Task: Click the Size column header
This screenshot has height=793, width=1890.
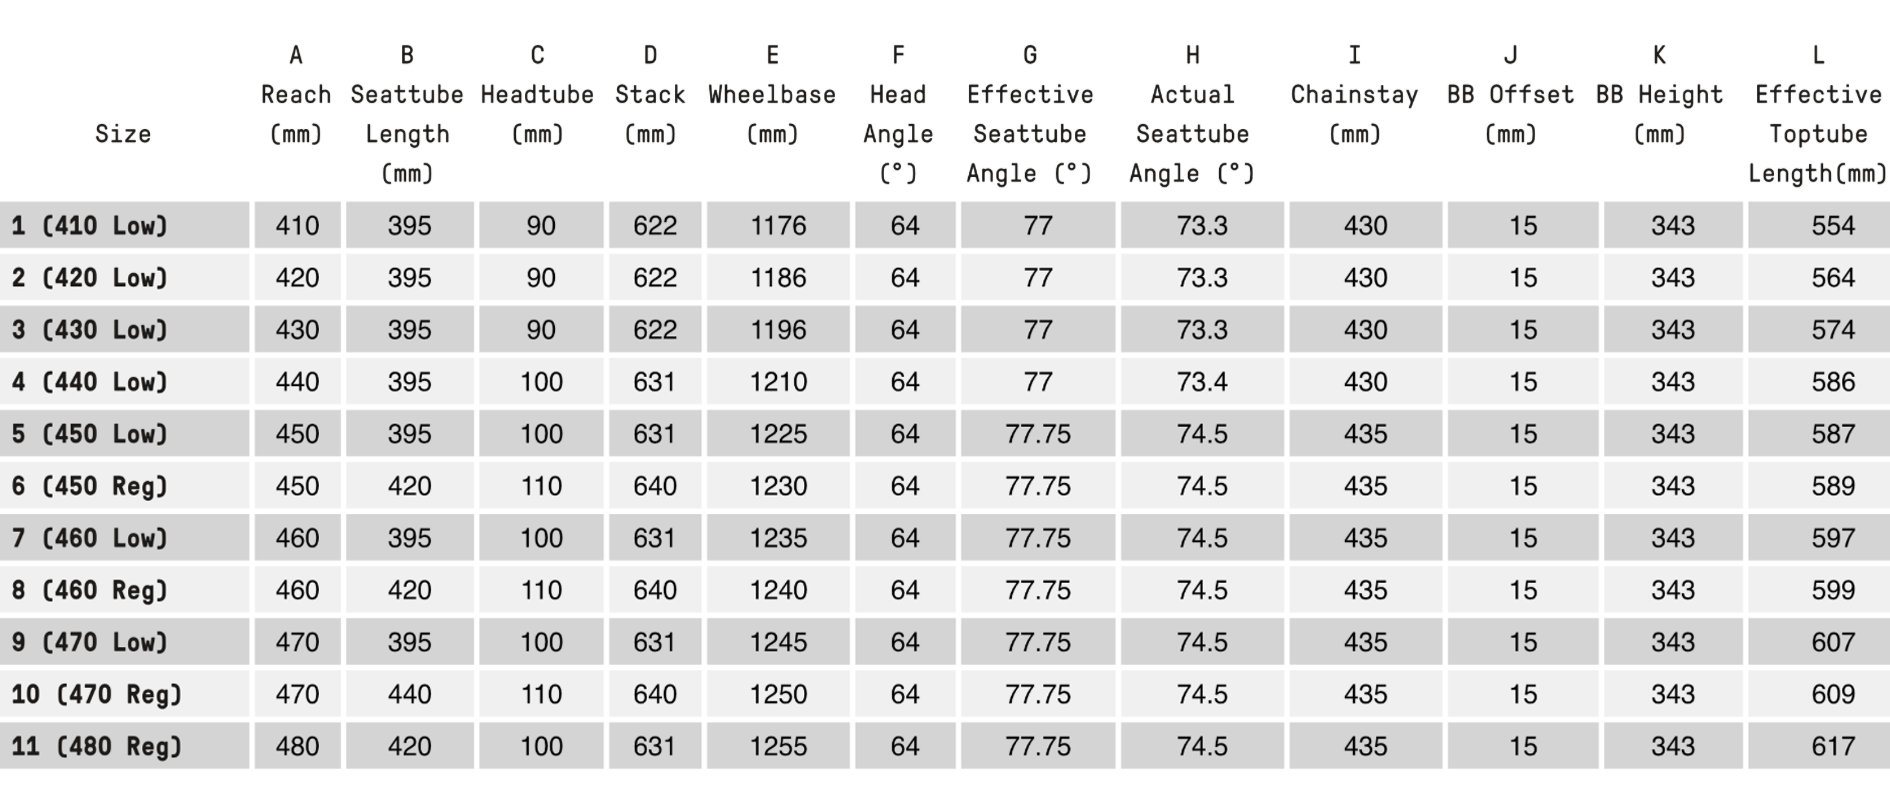Action: pos(123,134)
